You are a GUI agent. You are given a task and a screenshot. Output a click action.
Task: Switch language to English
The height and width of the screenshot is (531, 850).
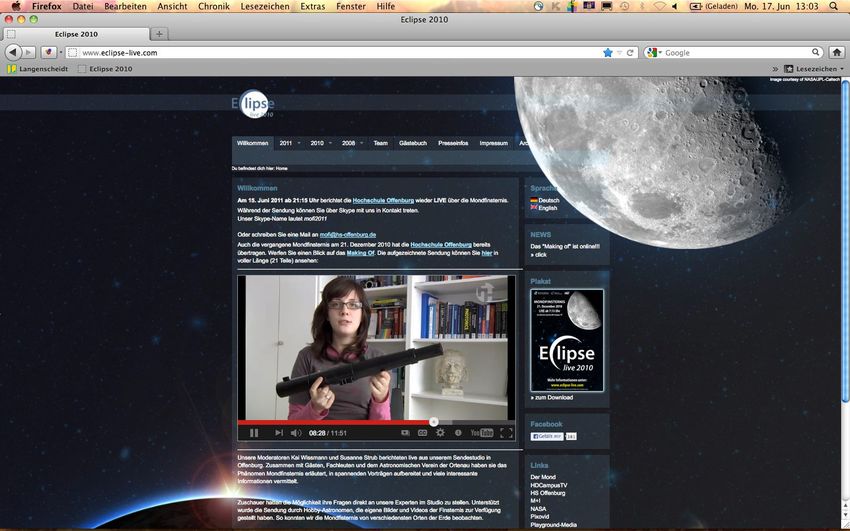coord(544,208)
